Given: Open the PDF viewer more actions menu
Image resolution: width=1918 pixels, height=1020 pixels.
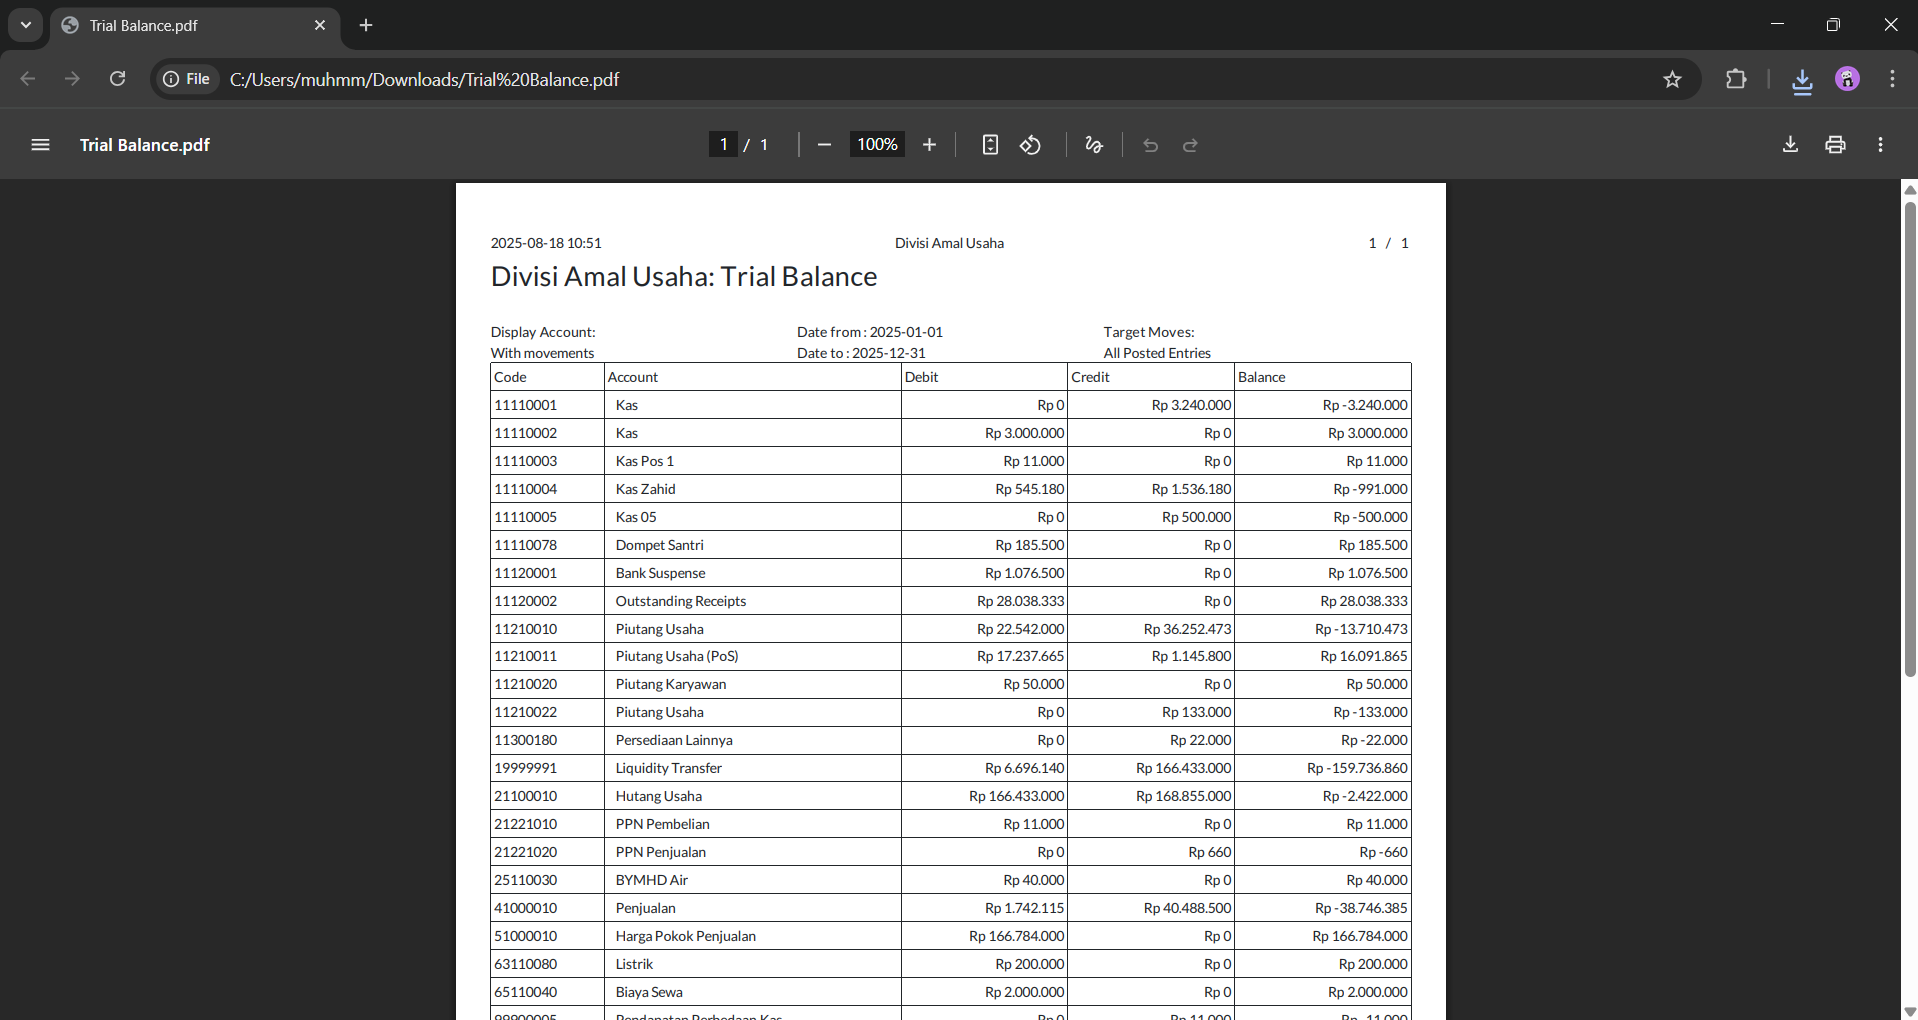Looking at the screenshot, I should coord(1881,145).
